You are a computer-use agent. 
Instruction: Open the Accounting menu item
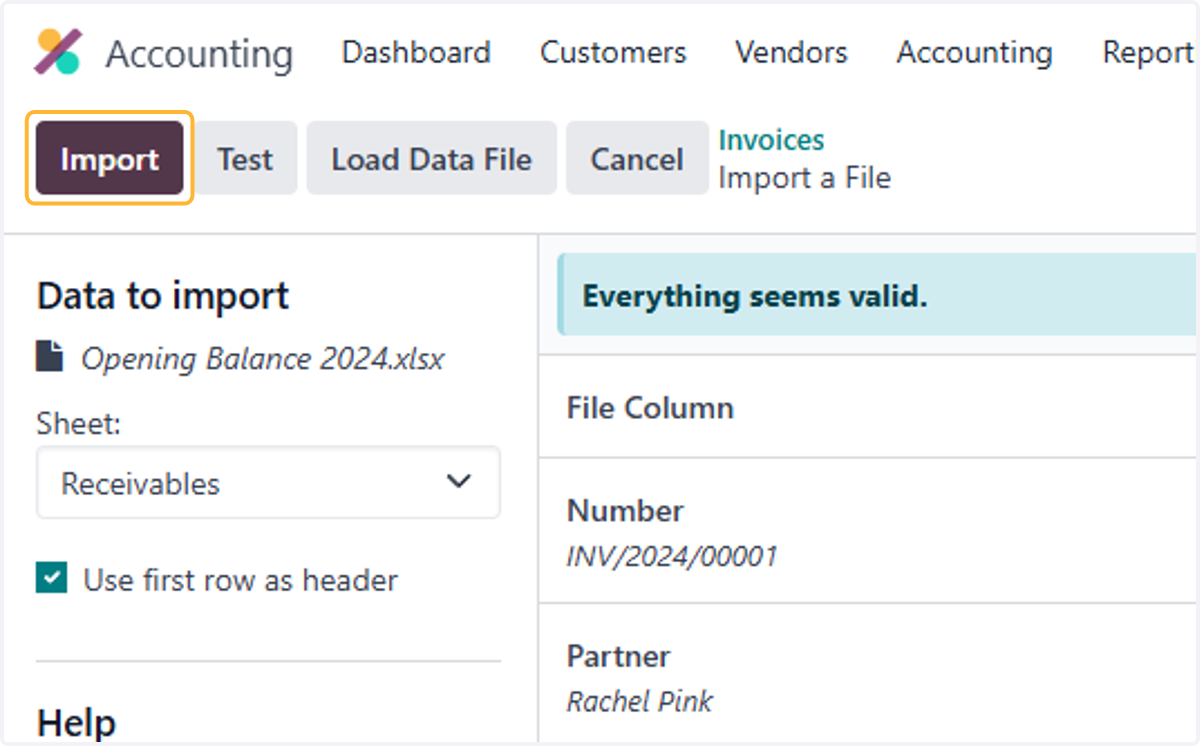[974, 52]
